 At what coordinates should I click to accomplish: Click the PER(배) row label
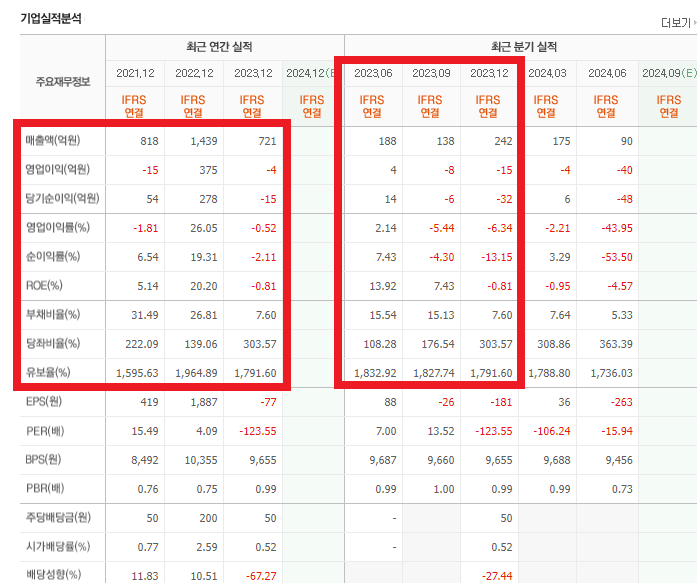45,431
